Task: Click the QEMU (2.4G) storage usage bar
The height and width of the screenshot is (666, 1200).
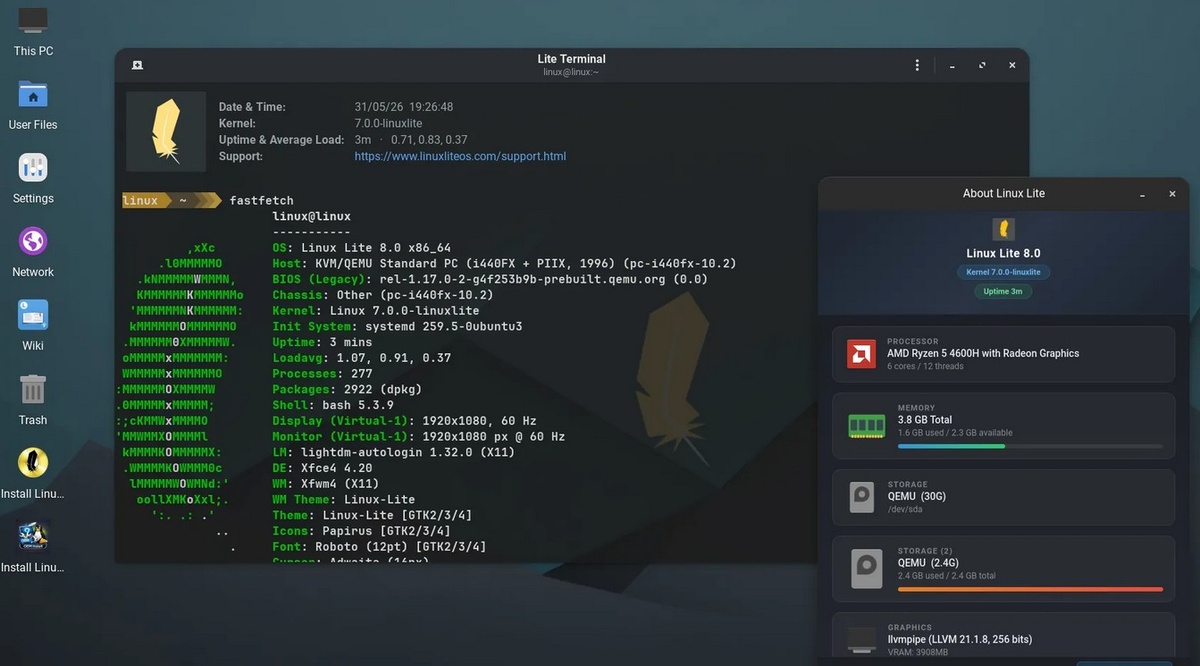Action: 1030,589
